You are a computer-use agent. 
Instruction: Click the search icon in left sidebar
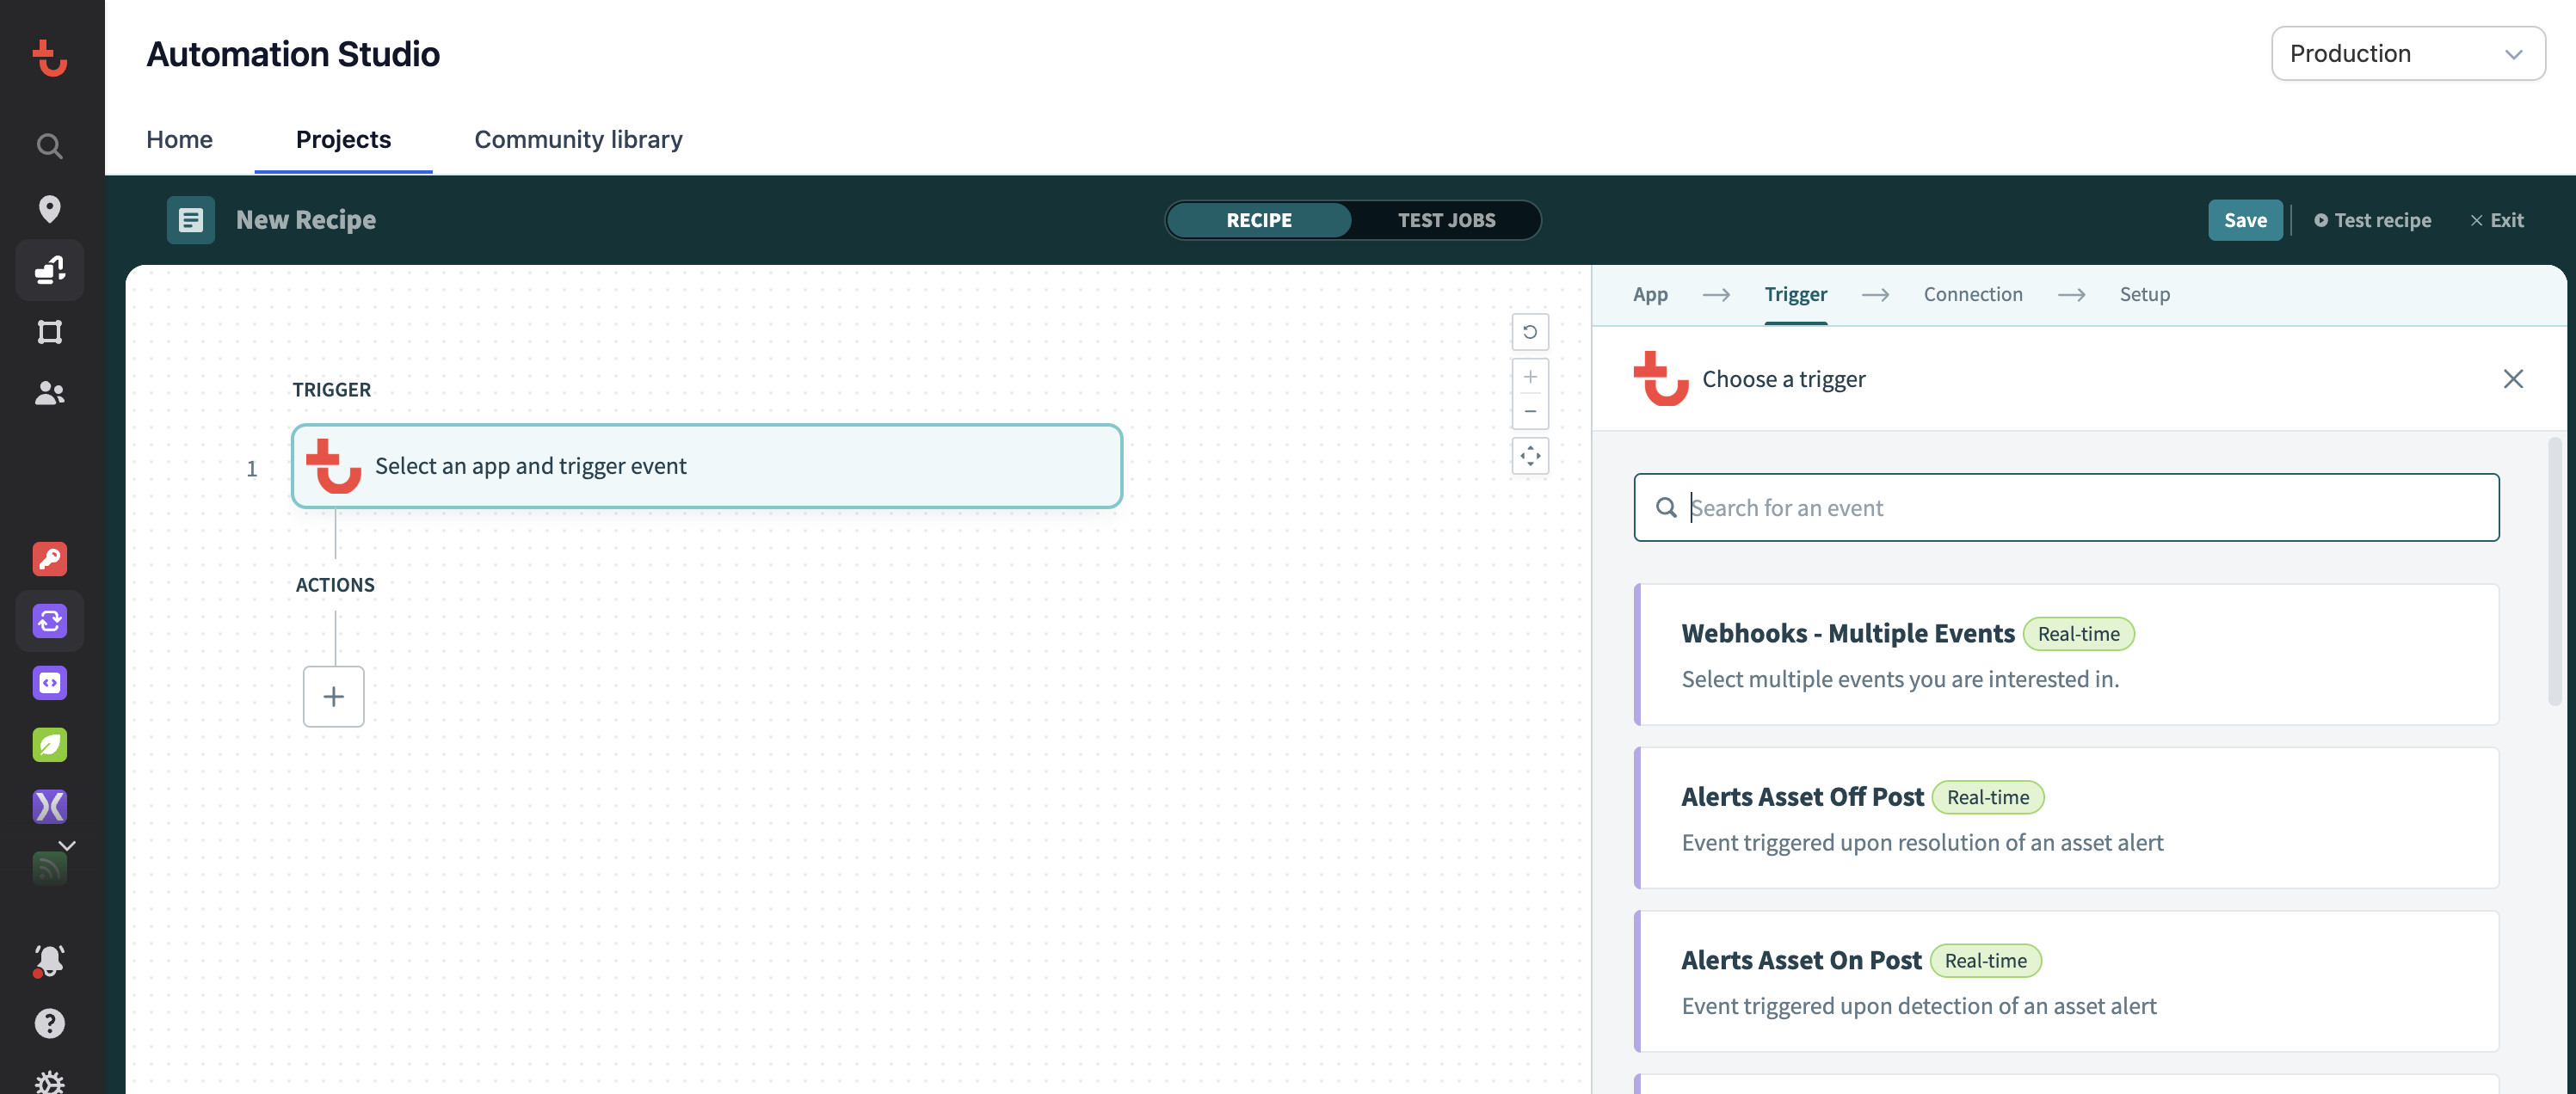(x=49, y=146)
